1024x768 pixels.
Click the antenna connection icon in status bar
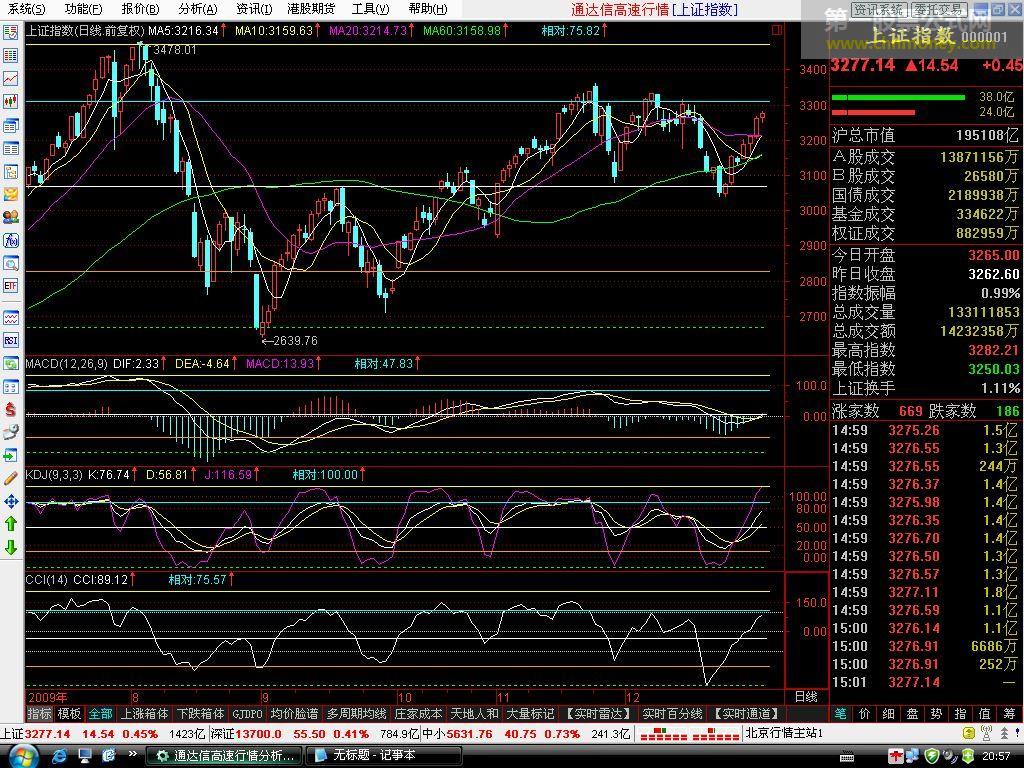[987, 733]
